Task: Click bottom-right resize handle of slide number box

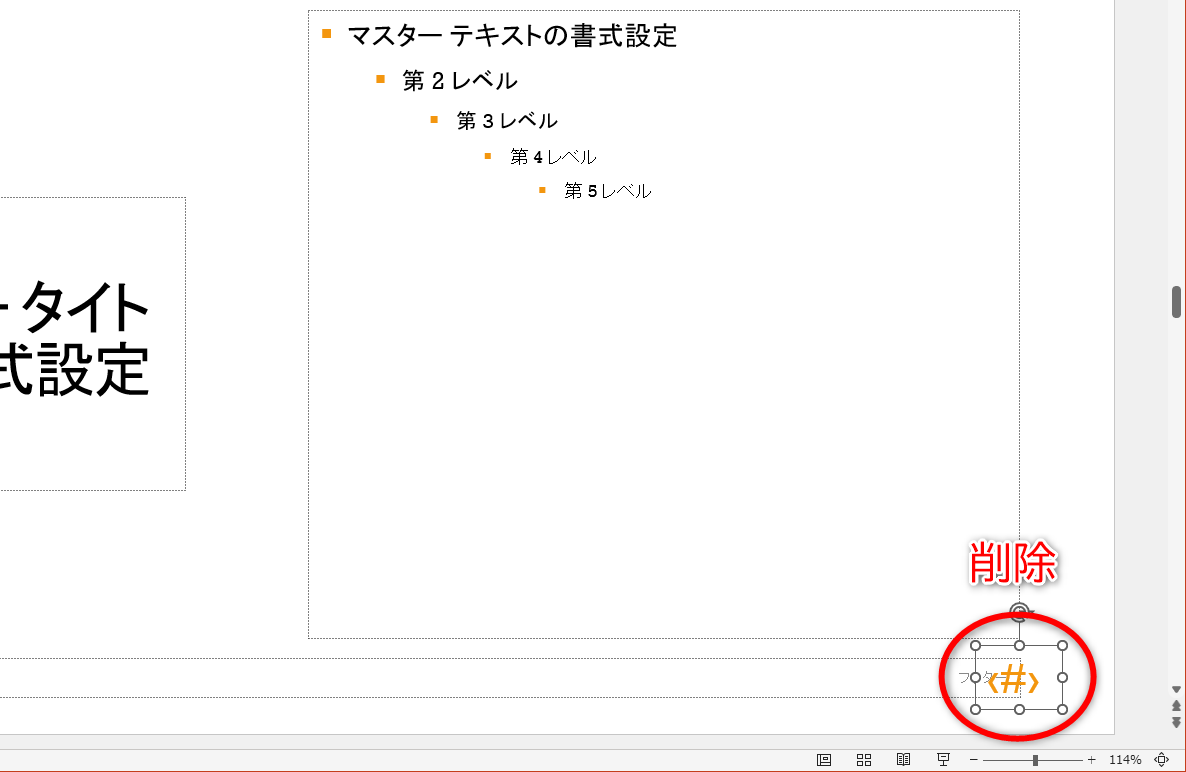Action: [1063, 709]
